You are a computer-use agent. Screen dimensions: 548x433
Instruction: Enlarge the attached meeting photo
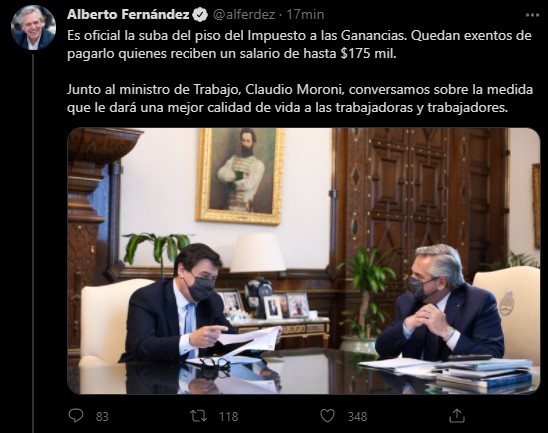pyautogui.click(x=304, y=261)
